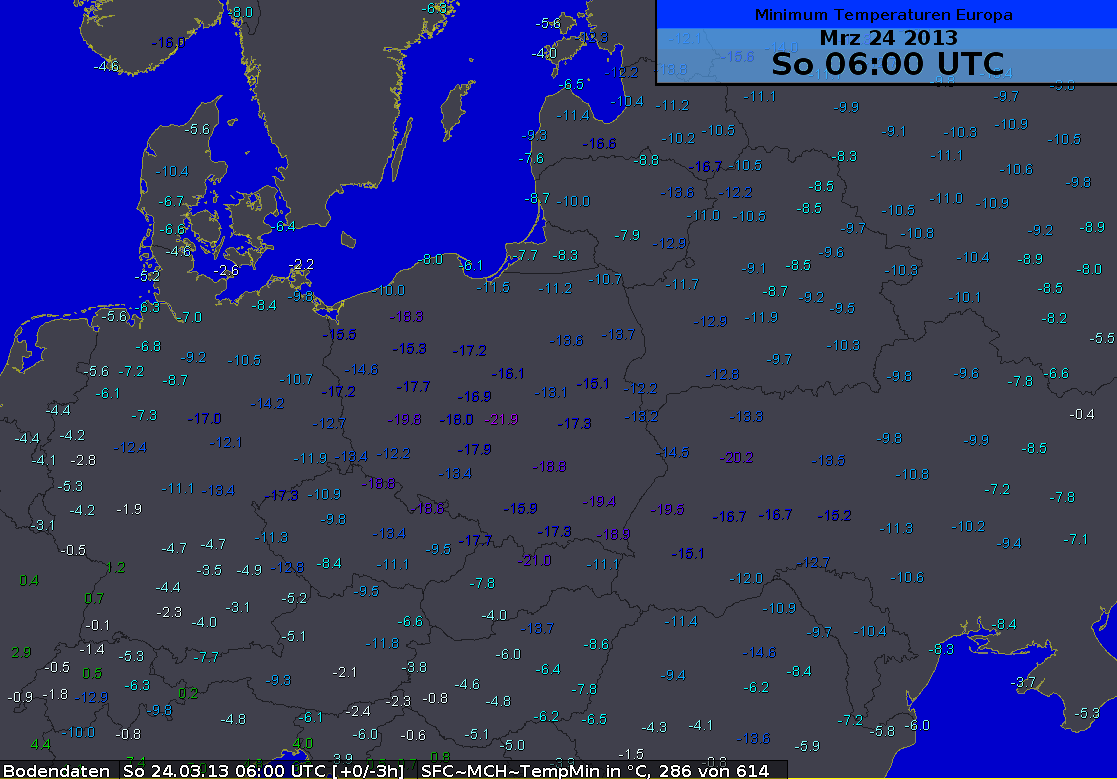Click the -1.5 temperature reading
Image resolution: width=1117 pixels, height=779 pixels.
tap(630, 753)
